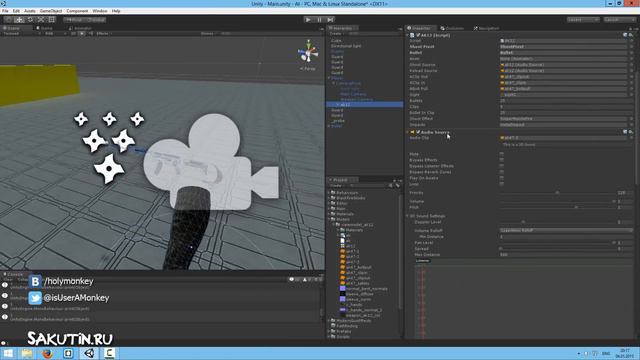640x360 pixels.
Task: Open File Explorer from the taskbar
Action: click(x=27, y=353)
